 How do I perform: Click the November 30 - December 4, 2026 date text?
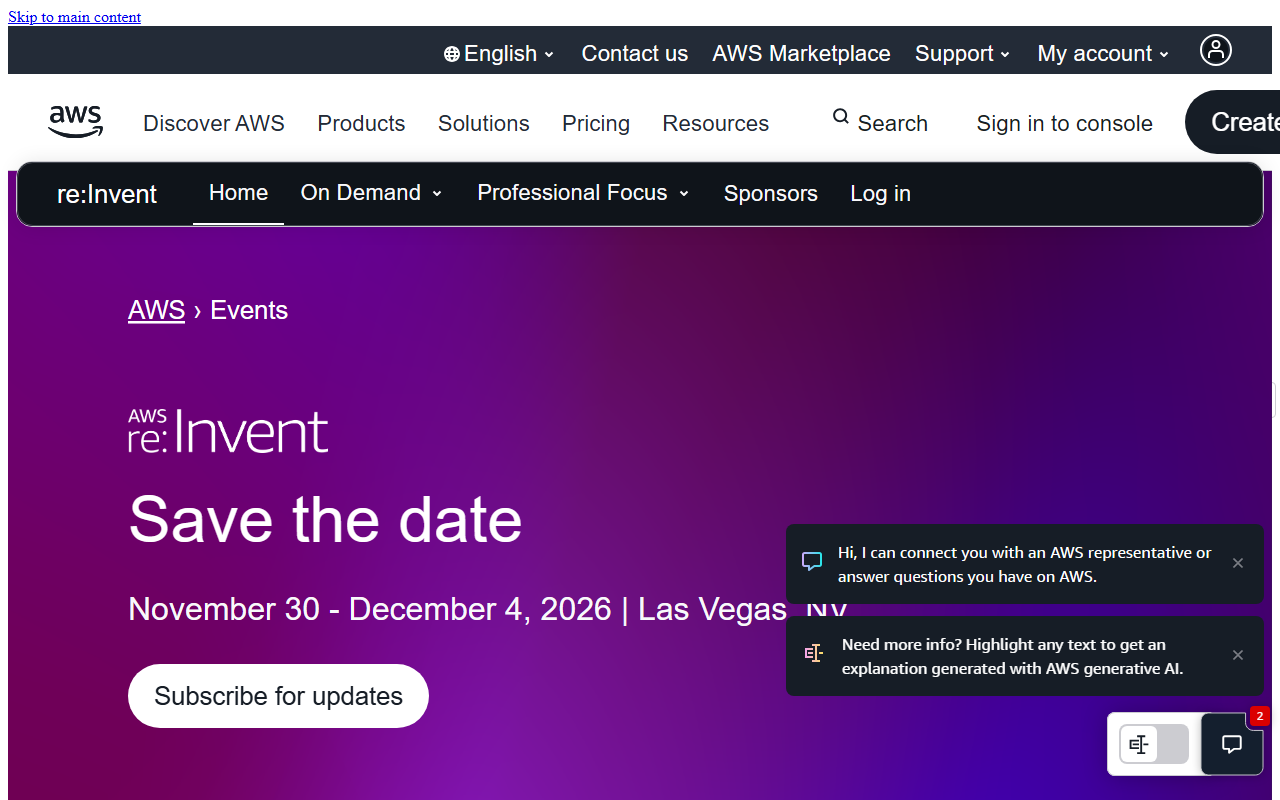pos(370,609)
